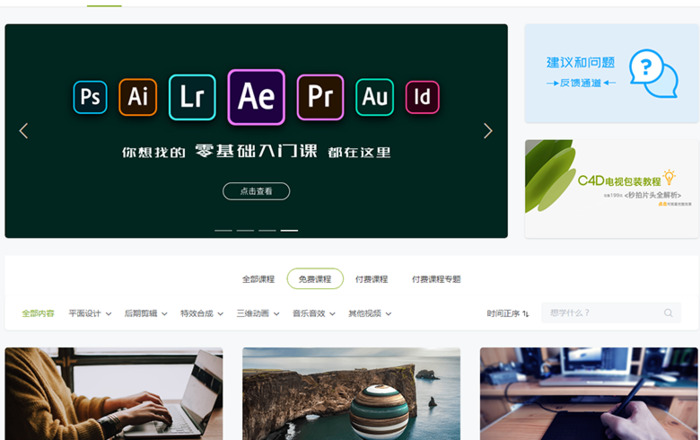Open the 建议和问题 feedback banner

pos(612,73)
